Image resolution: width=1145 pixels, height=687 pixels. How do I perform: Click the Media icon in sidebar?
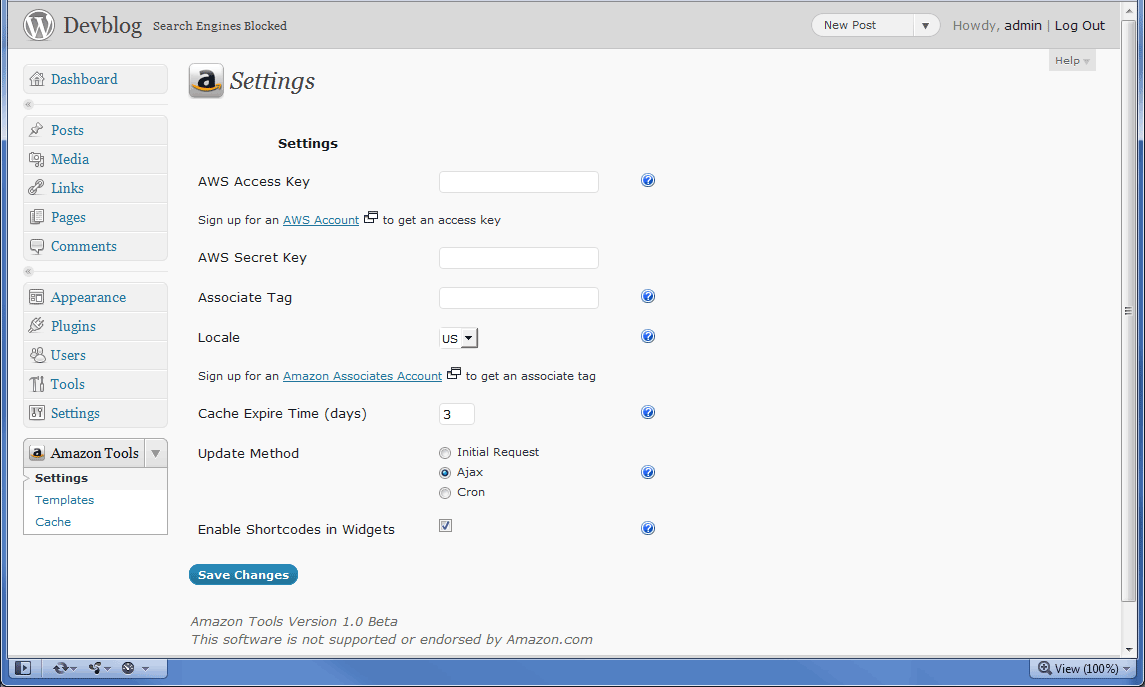pos(37,159)
